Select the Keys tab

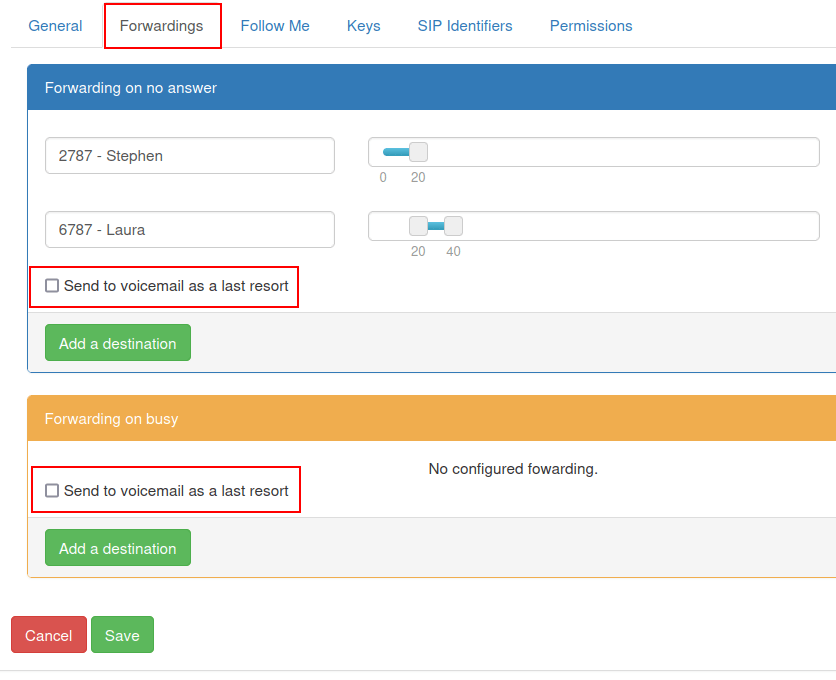coord(363,25)
